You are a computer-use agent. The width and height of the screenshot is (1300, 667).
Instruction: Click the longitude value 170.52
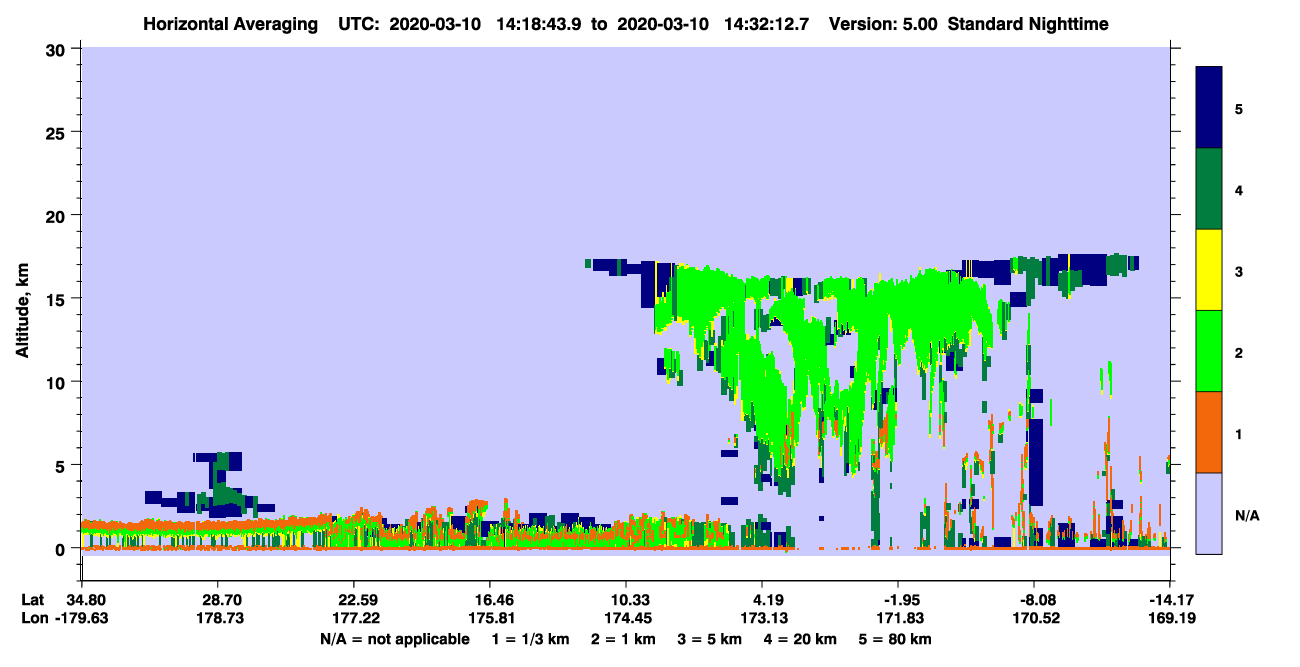1034,618
